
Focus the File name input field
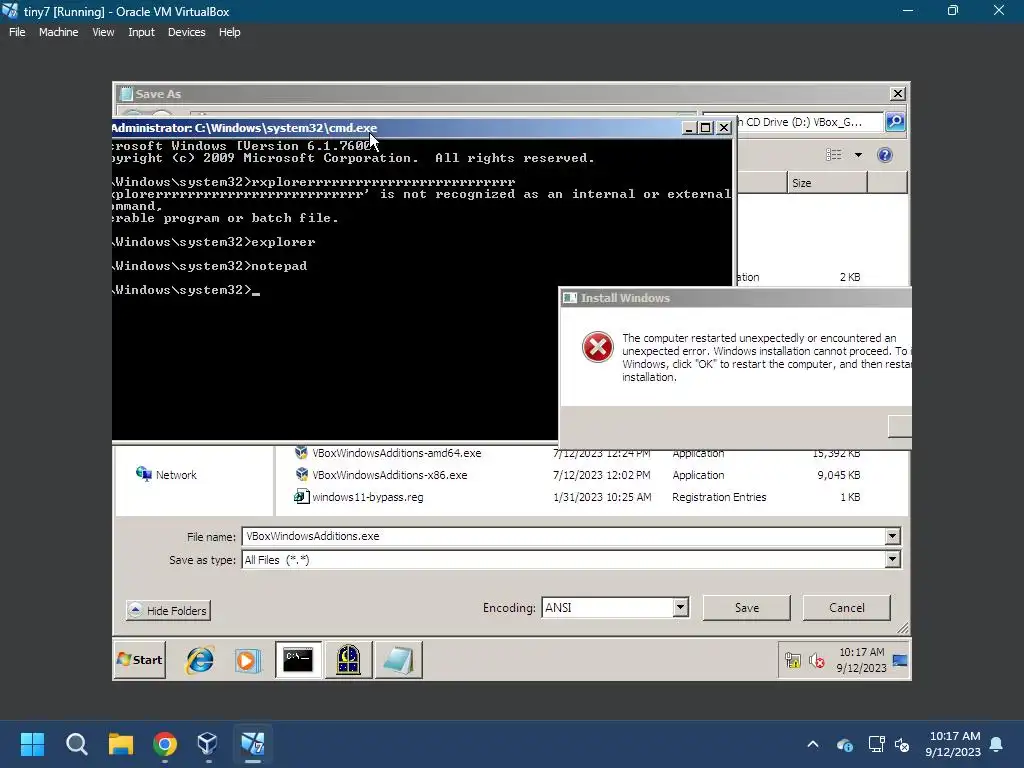(x=563, y=536)
